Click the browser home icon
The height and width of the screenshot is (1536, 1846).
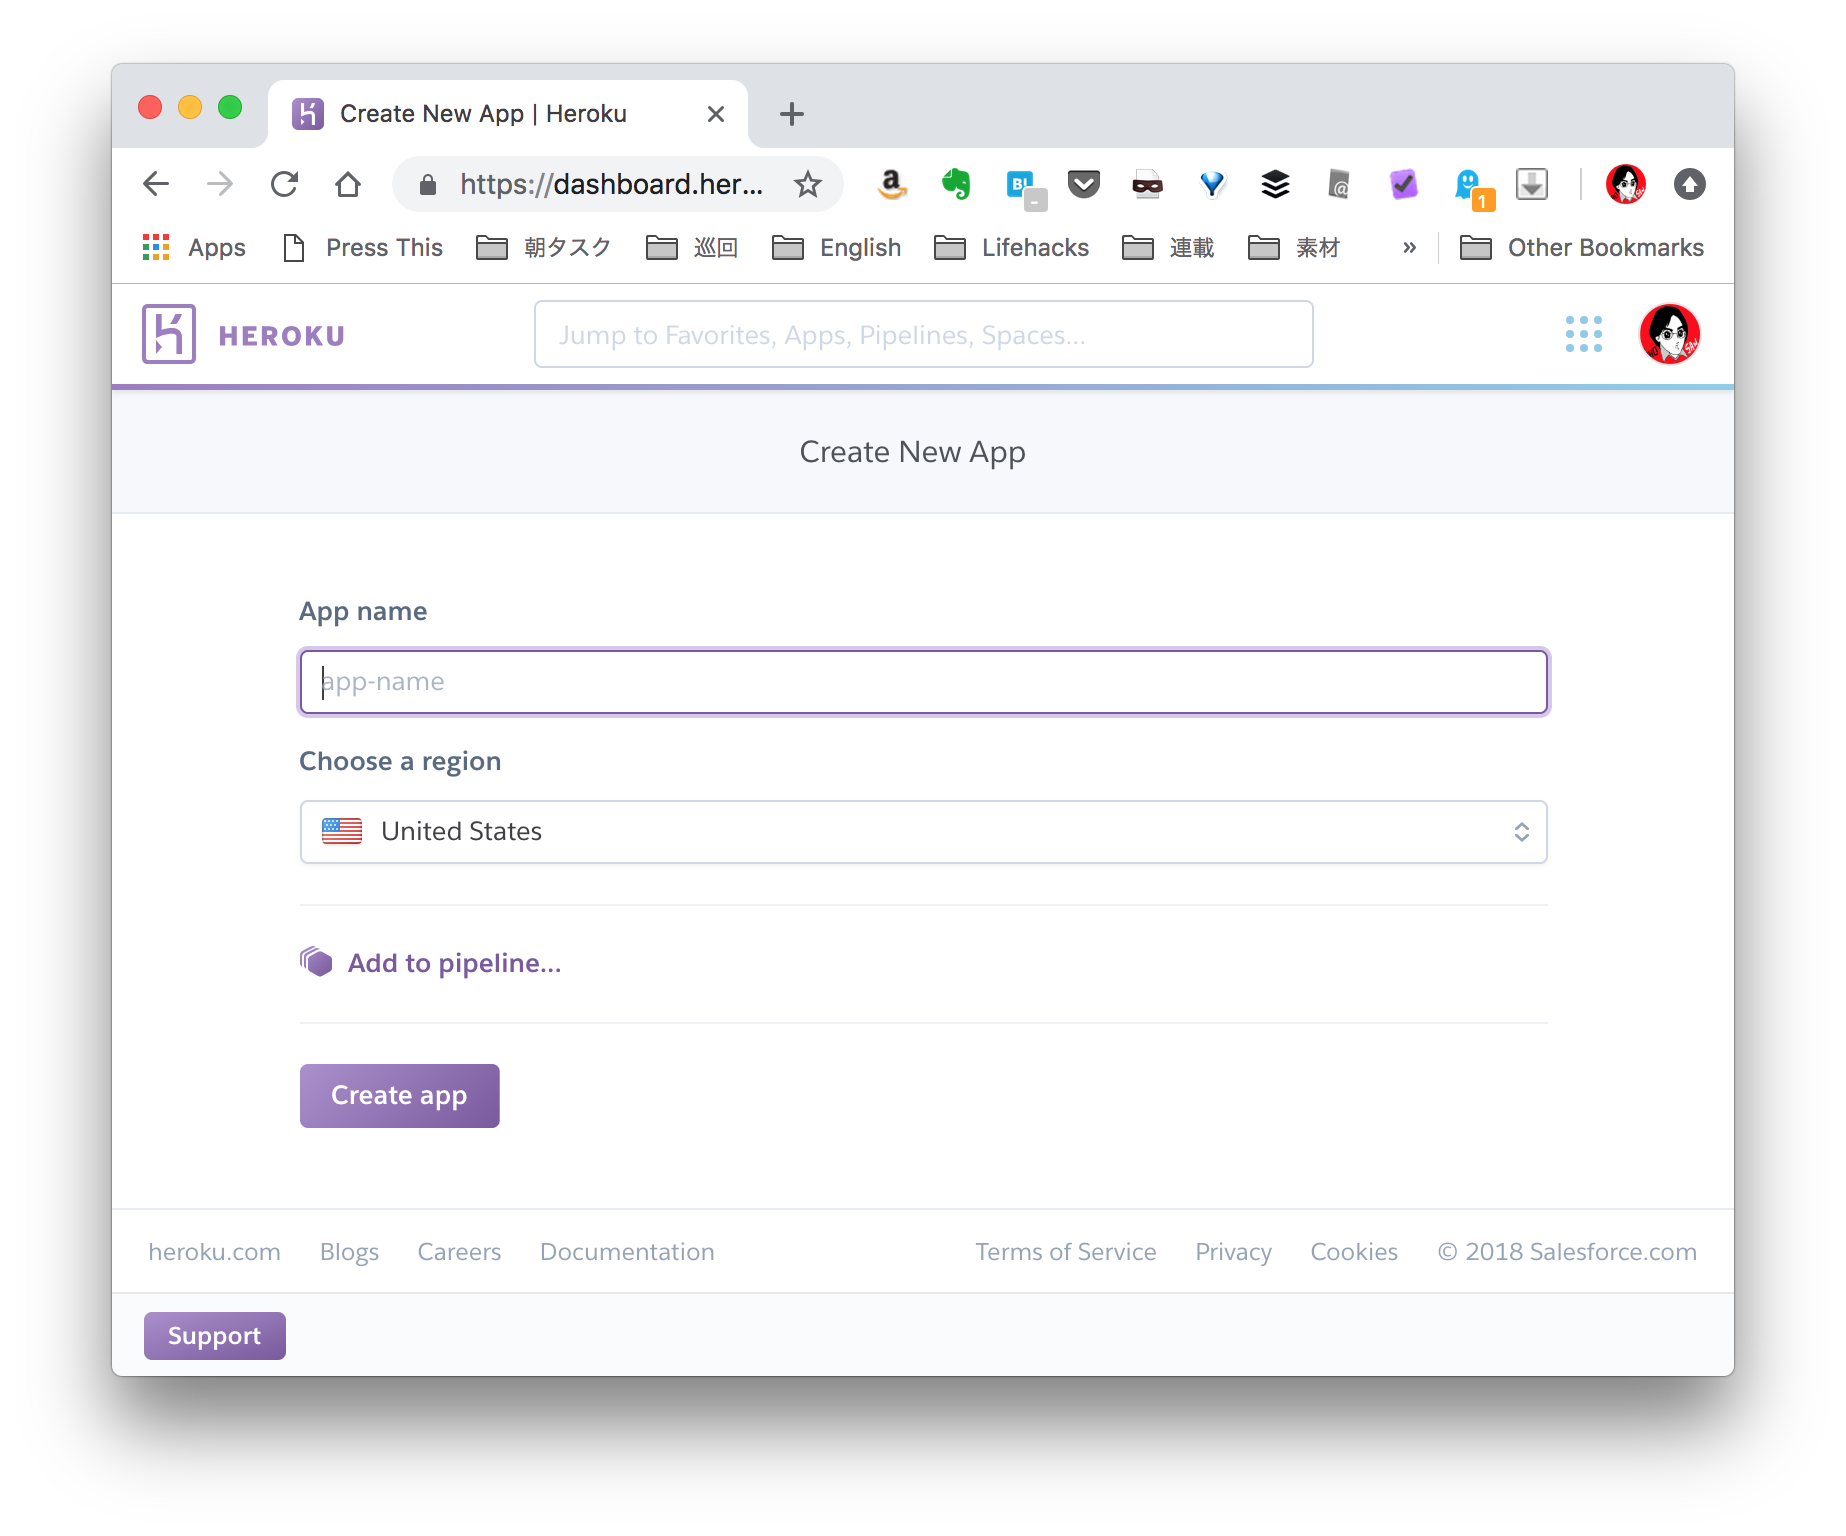(x=348, y=184)
